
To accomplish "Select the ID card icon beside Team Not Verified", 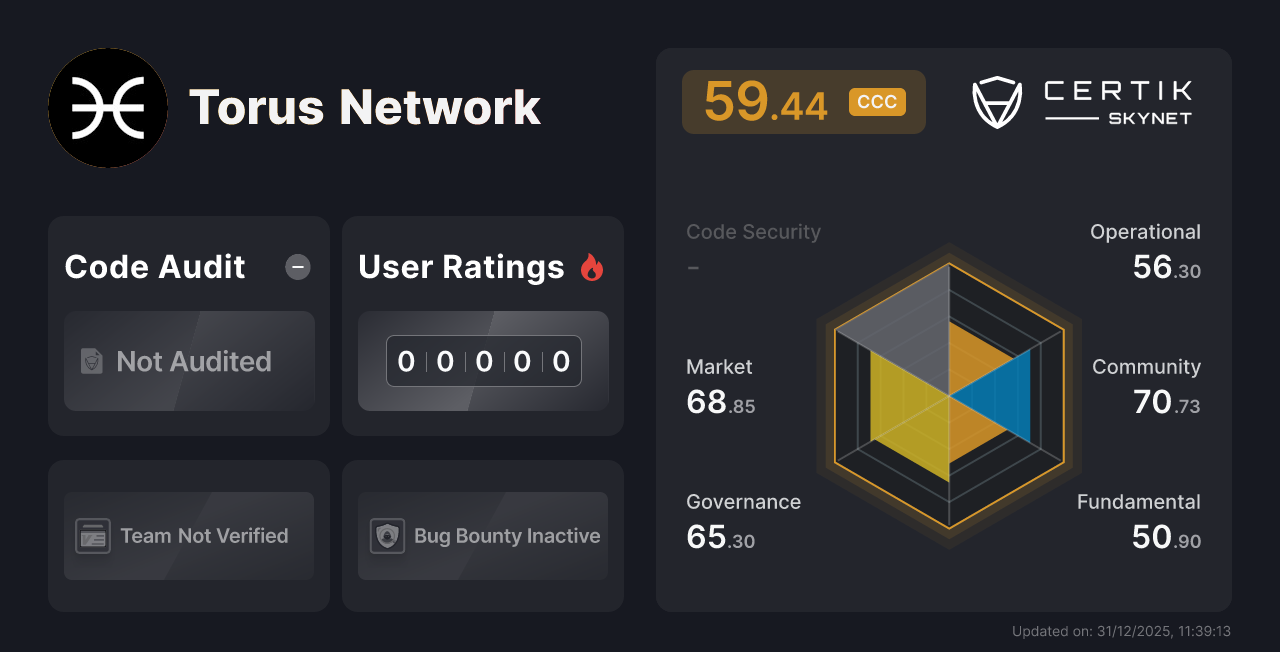I will click(x=94, y=536).
